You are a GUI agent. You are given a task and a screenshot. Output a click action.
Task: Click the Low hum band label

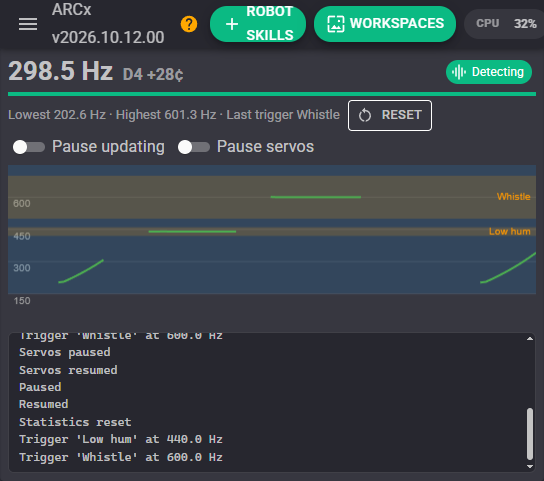(509, 231)
